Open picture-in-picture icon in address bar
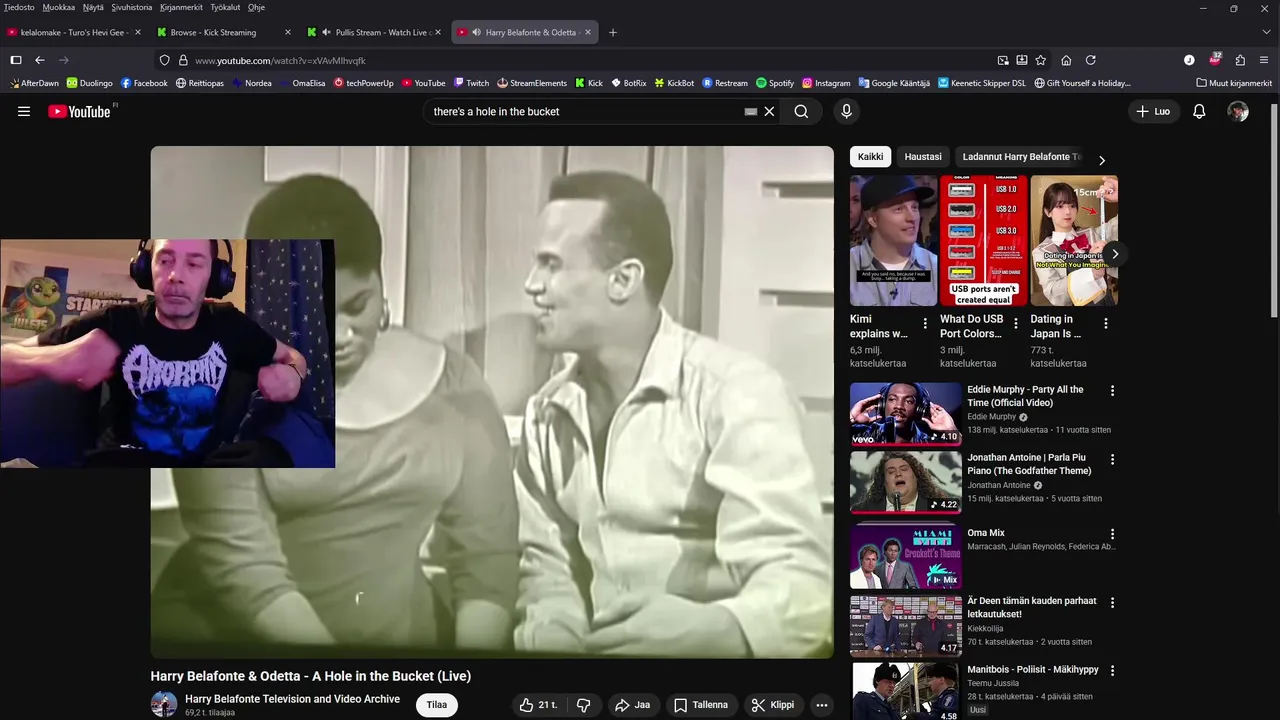This screenshot has height=720, width=1280. (x=1003, y=60)
